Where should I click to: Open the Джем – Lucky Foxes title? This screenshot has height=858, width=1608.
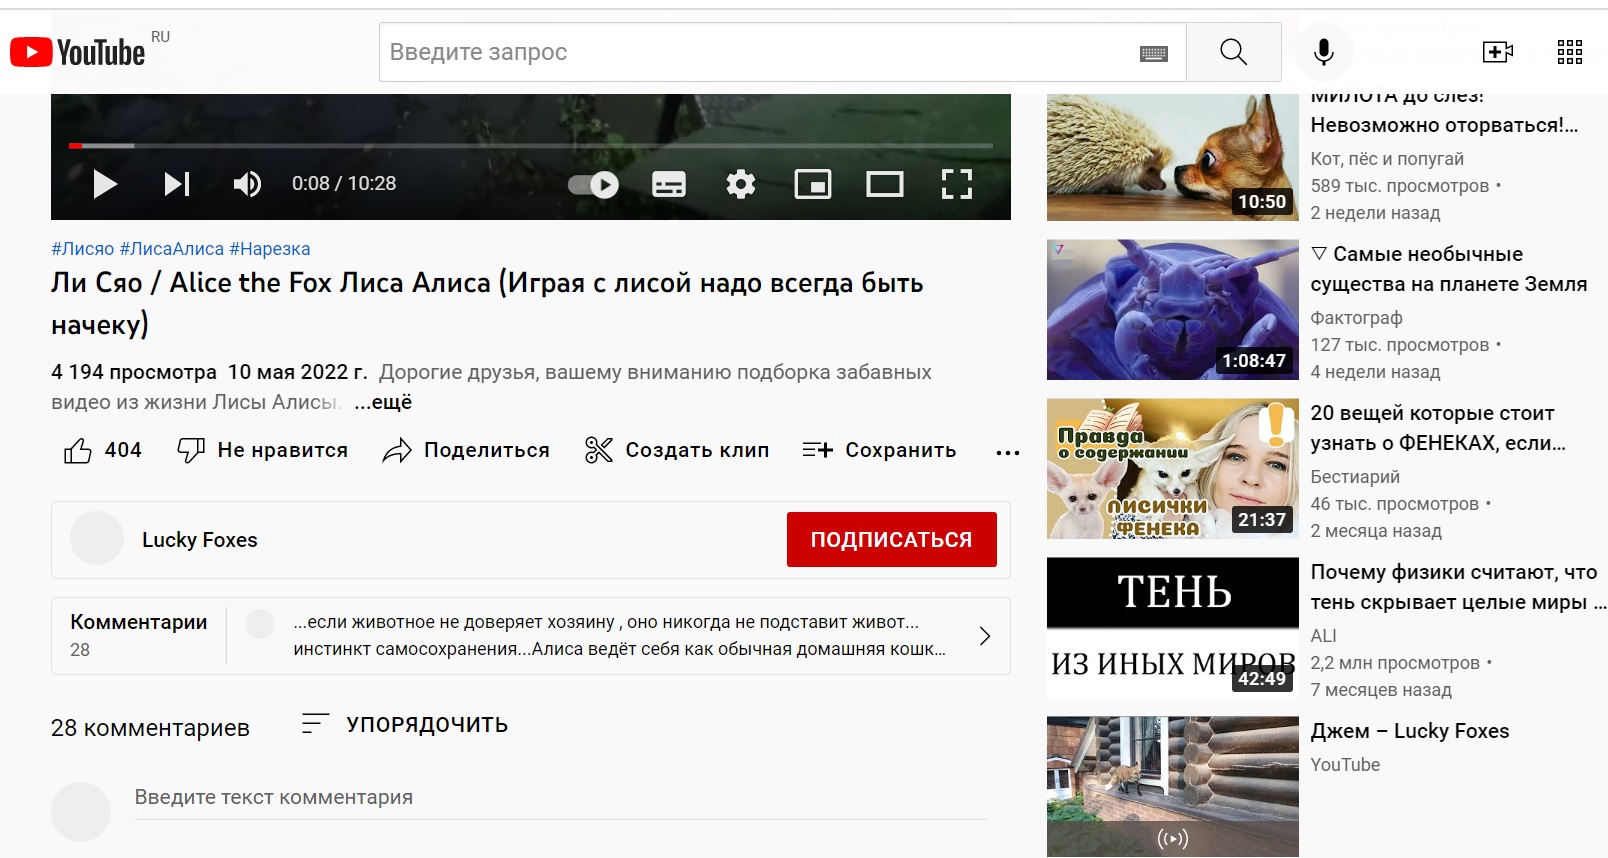[1410, 731]
